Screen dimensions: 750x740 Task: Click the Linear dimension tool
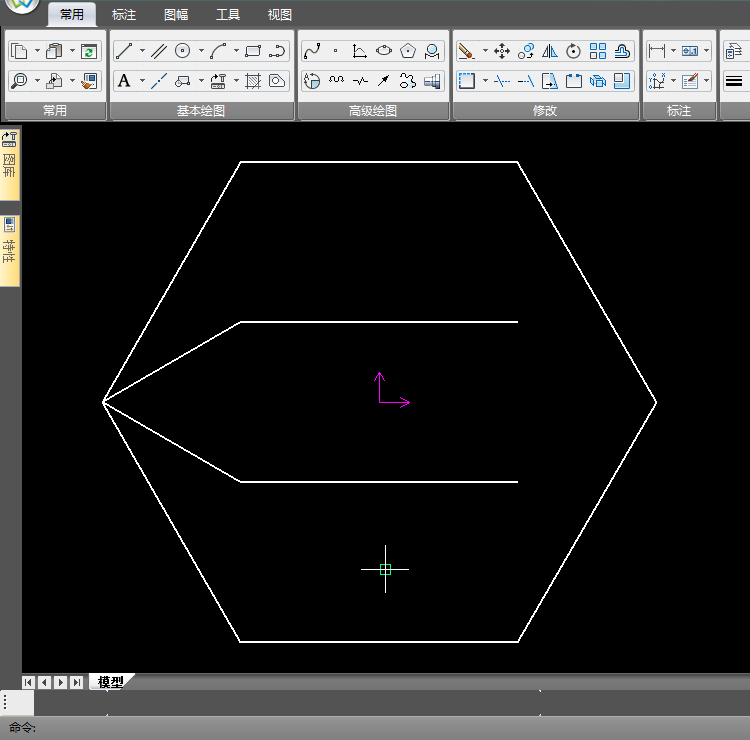(x=657, y=51)
